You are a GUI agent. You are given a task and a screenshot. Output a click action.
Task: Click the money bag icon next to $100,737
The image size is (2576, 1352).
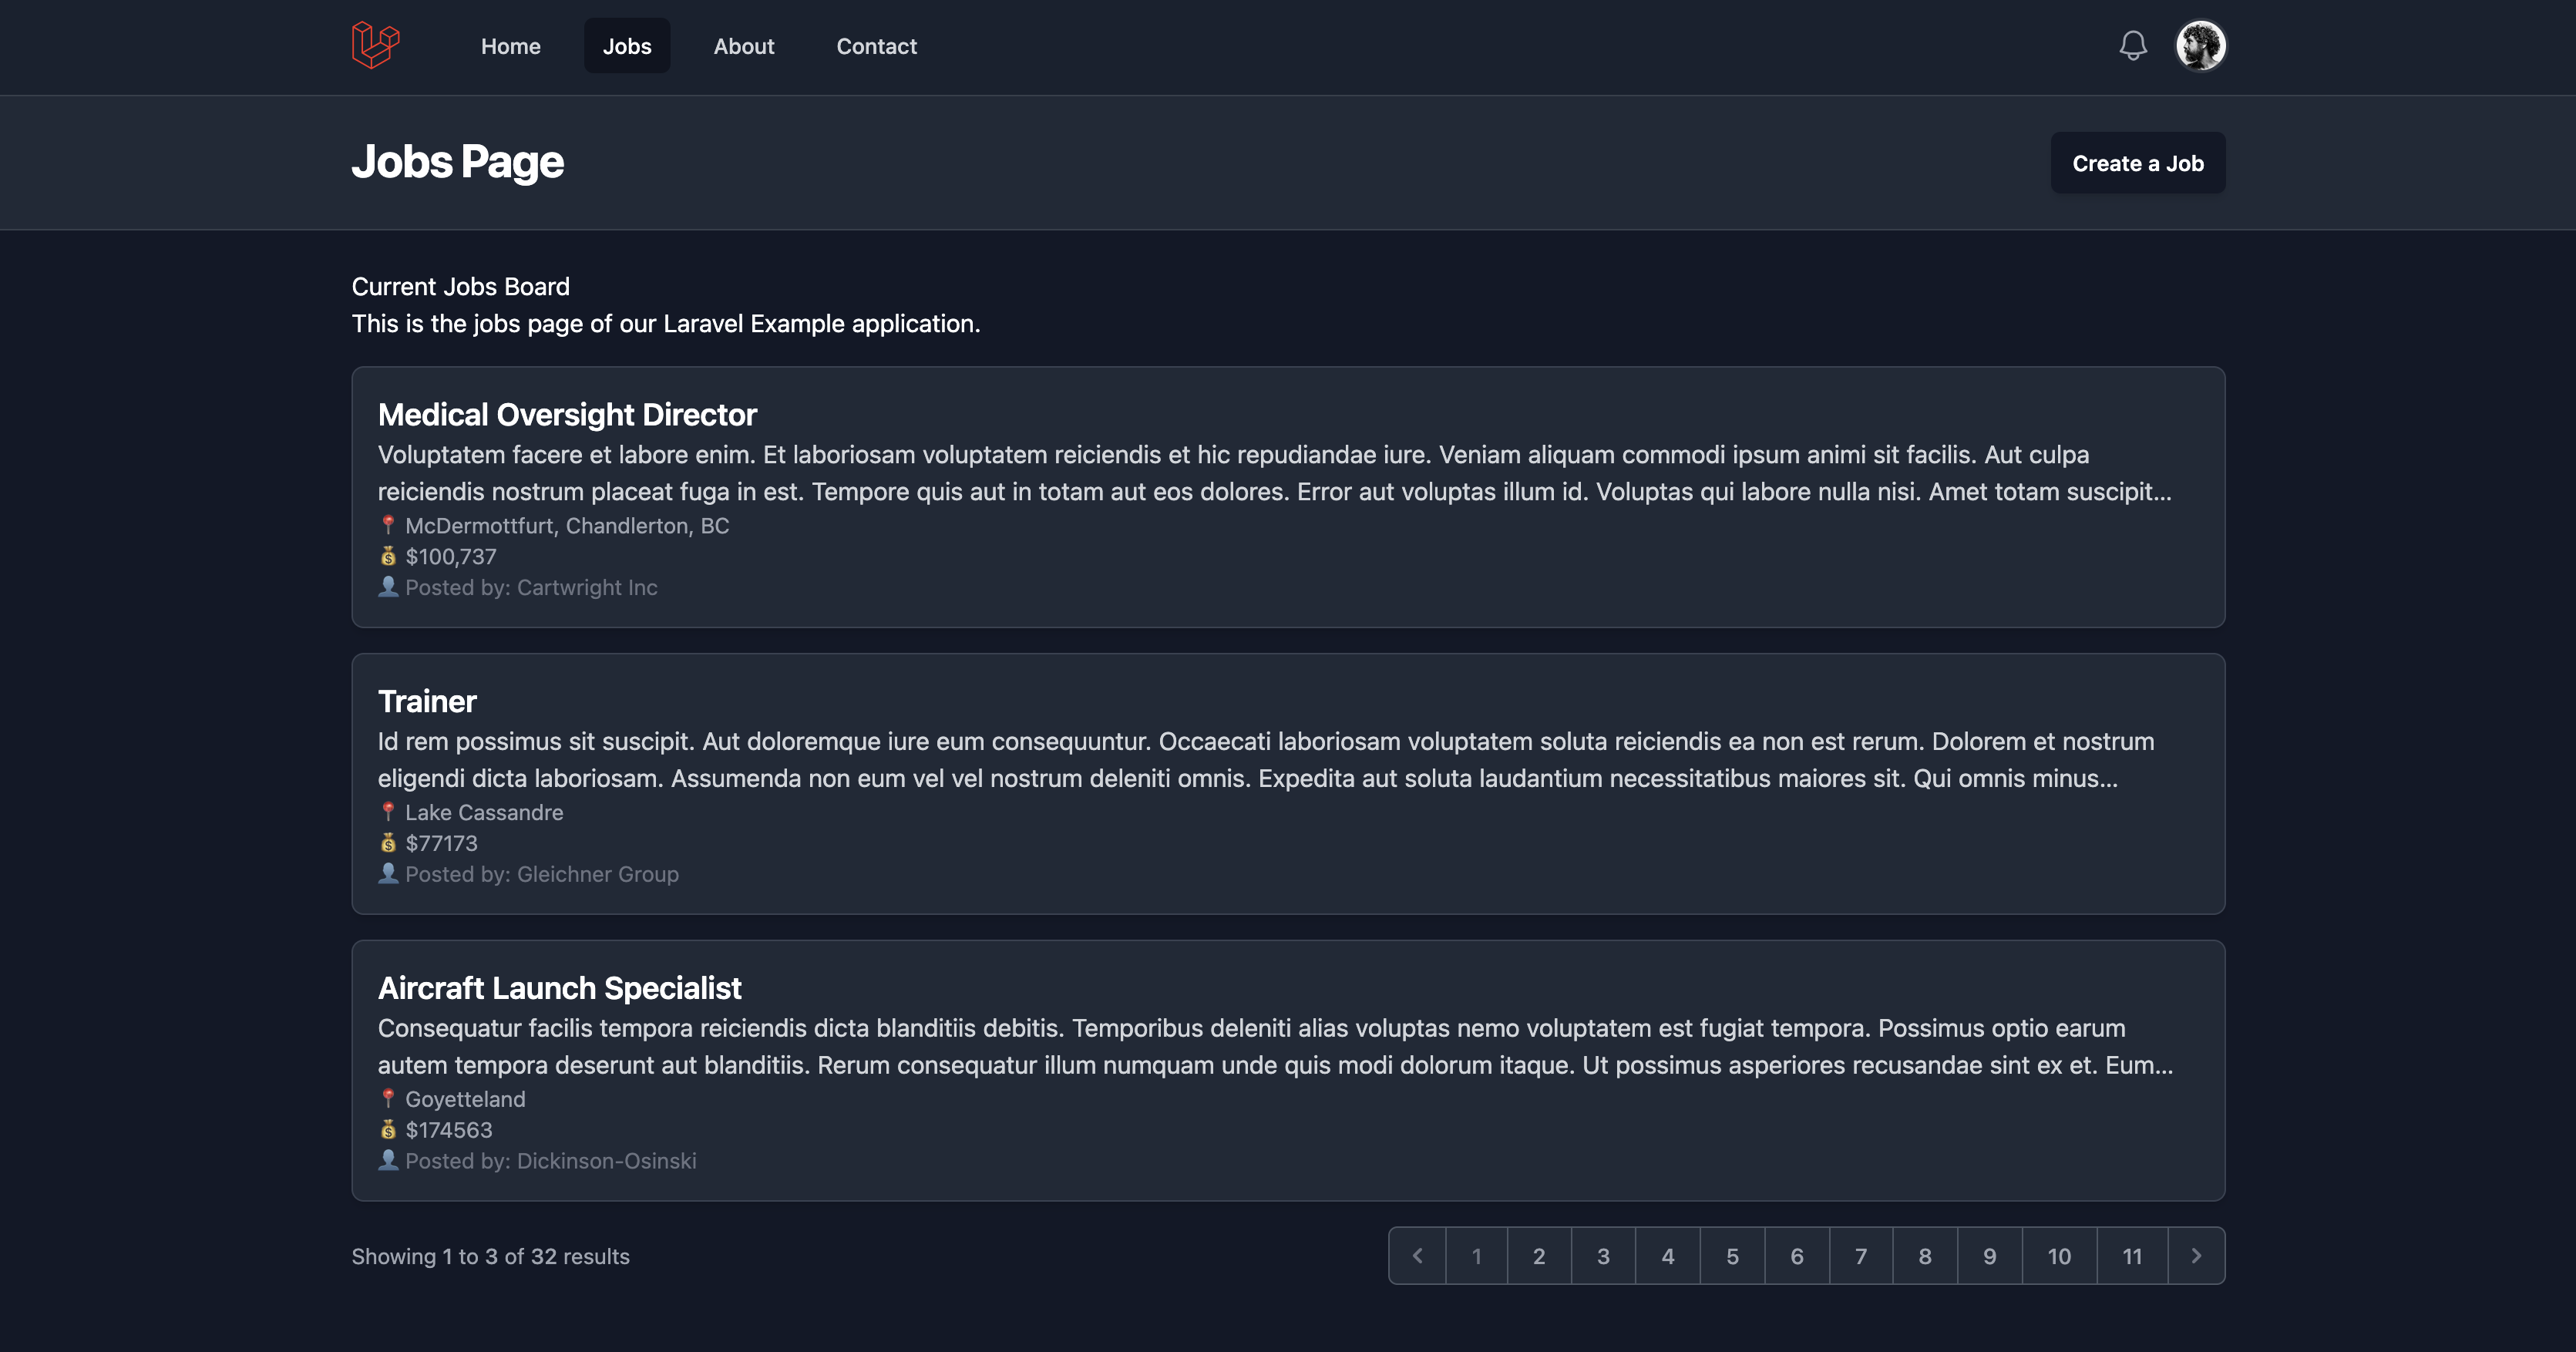click(x=388, y=557)
